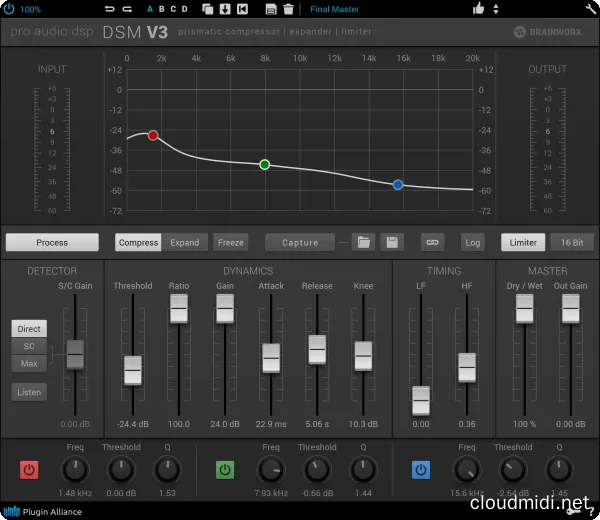600x520 pixels.
Task: Click the redo arrow icon
Action: [x=127, y=9]
